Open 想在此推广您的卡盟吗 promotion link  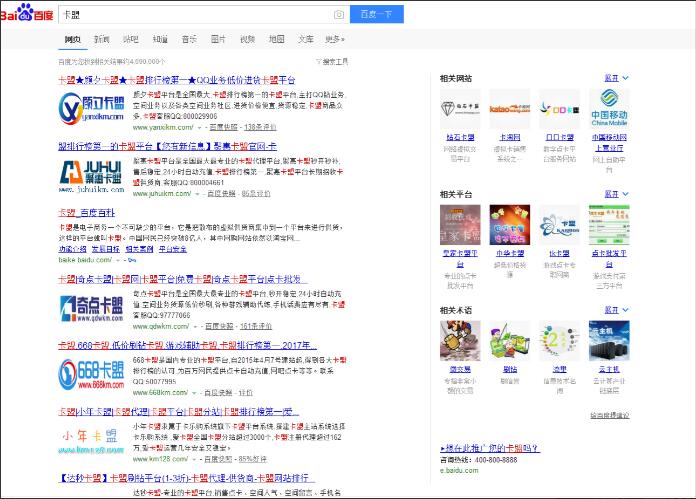(x=490, y=448)
